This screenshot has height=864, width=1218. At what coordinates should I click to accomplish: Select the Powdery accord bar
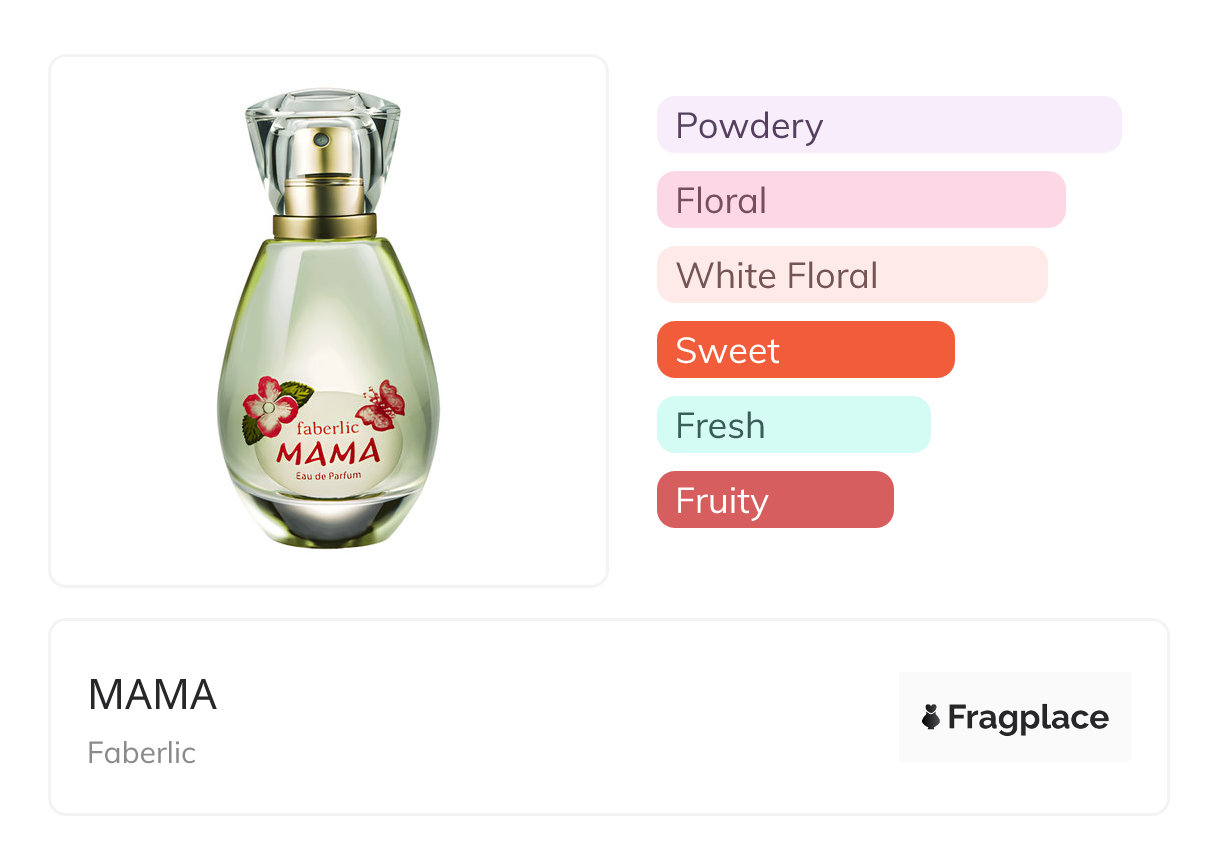click(888, 125)
